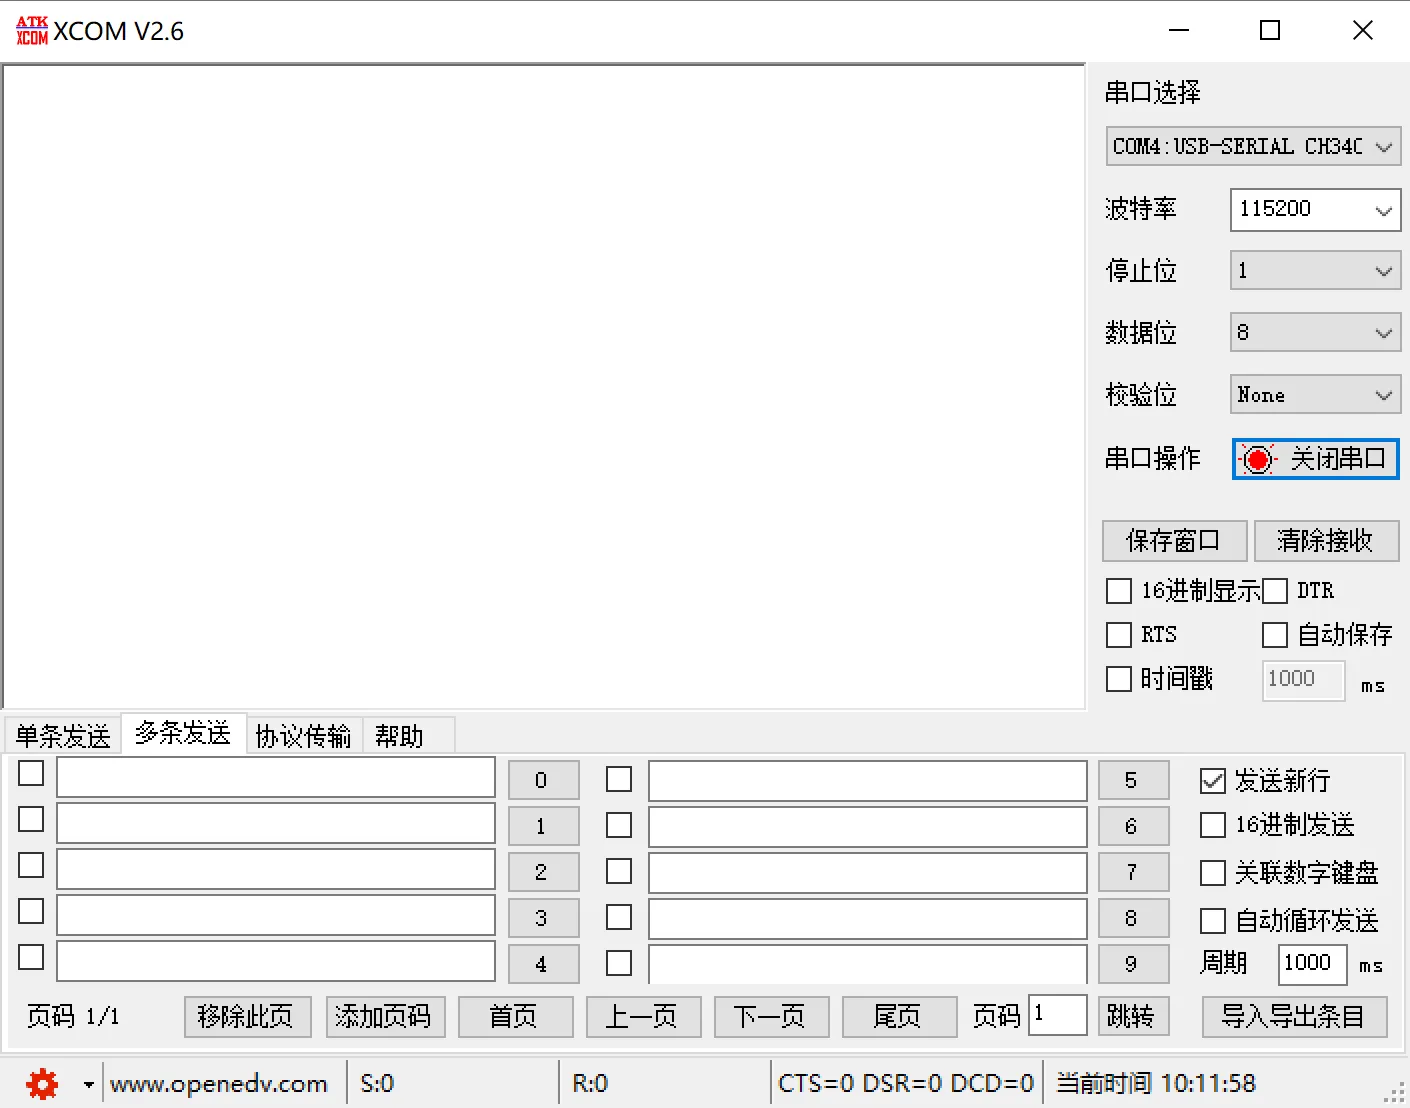Image resolution: width=1410 pixels, height=1108 pixels.
Task: Click the CTS=0 DSR=0 DCD=0 status
Action: (x=906, y=1084)
